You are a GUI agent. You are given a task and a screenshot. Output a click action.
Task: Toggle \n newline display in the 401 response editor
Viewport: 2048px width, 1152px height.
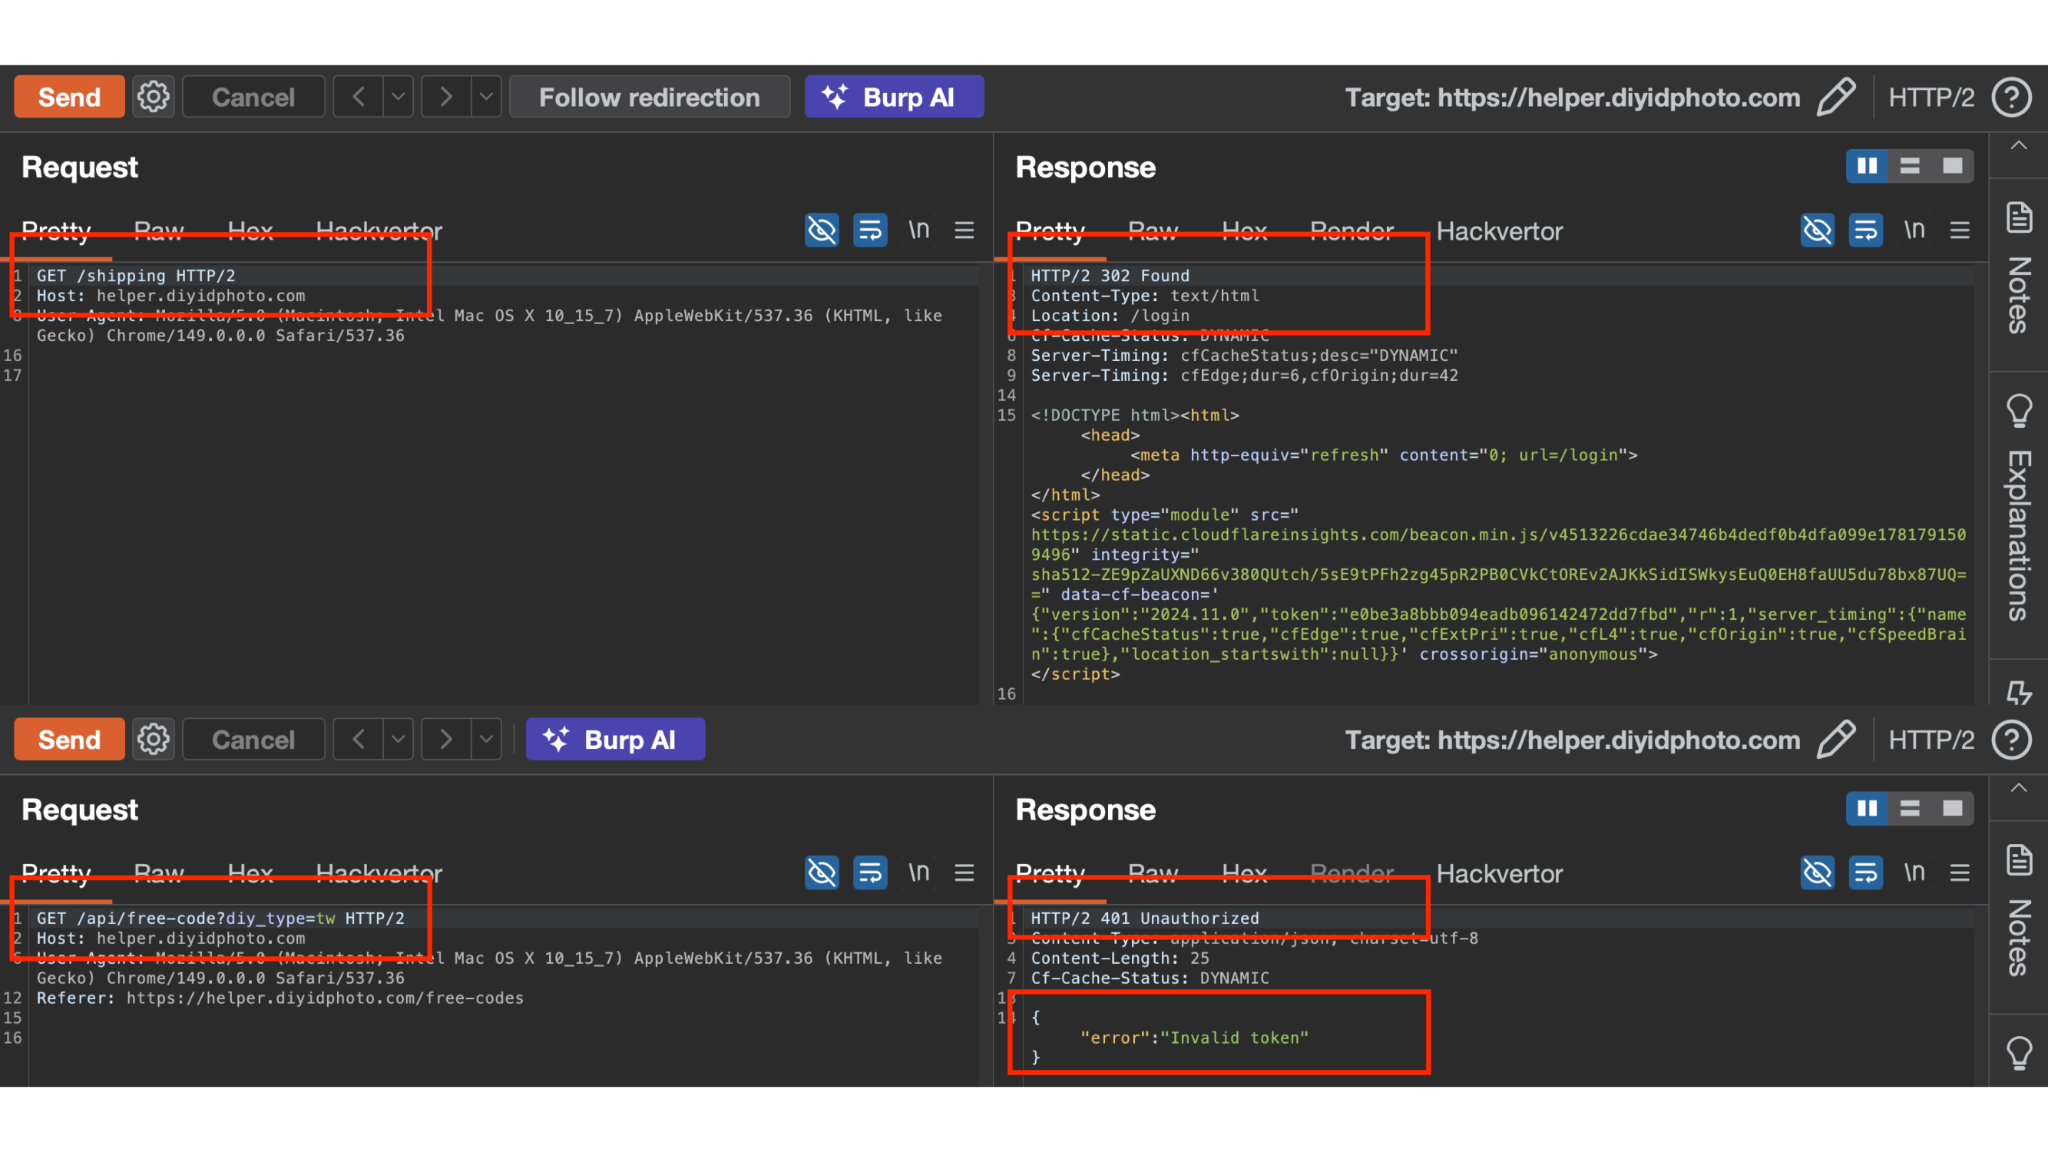[x=1915, y=873]
